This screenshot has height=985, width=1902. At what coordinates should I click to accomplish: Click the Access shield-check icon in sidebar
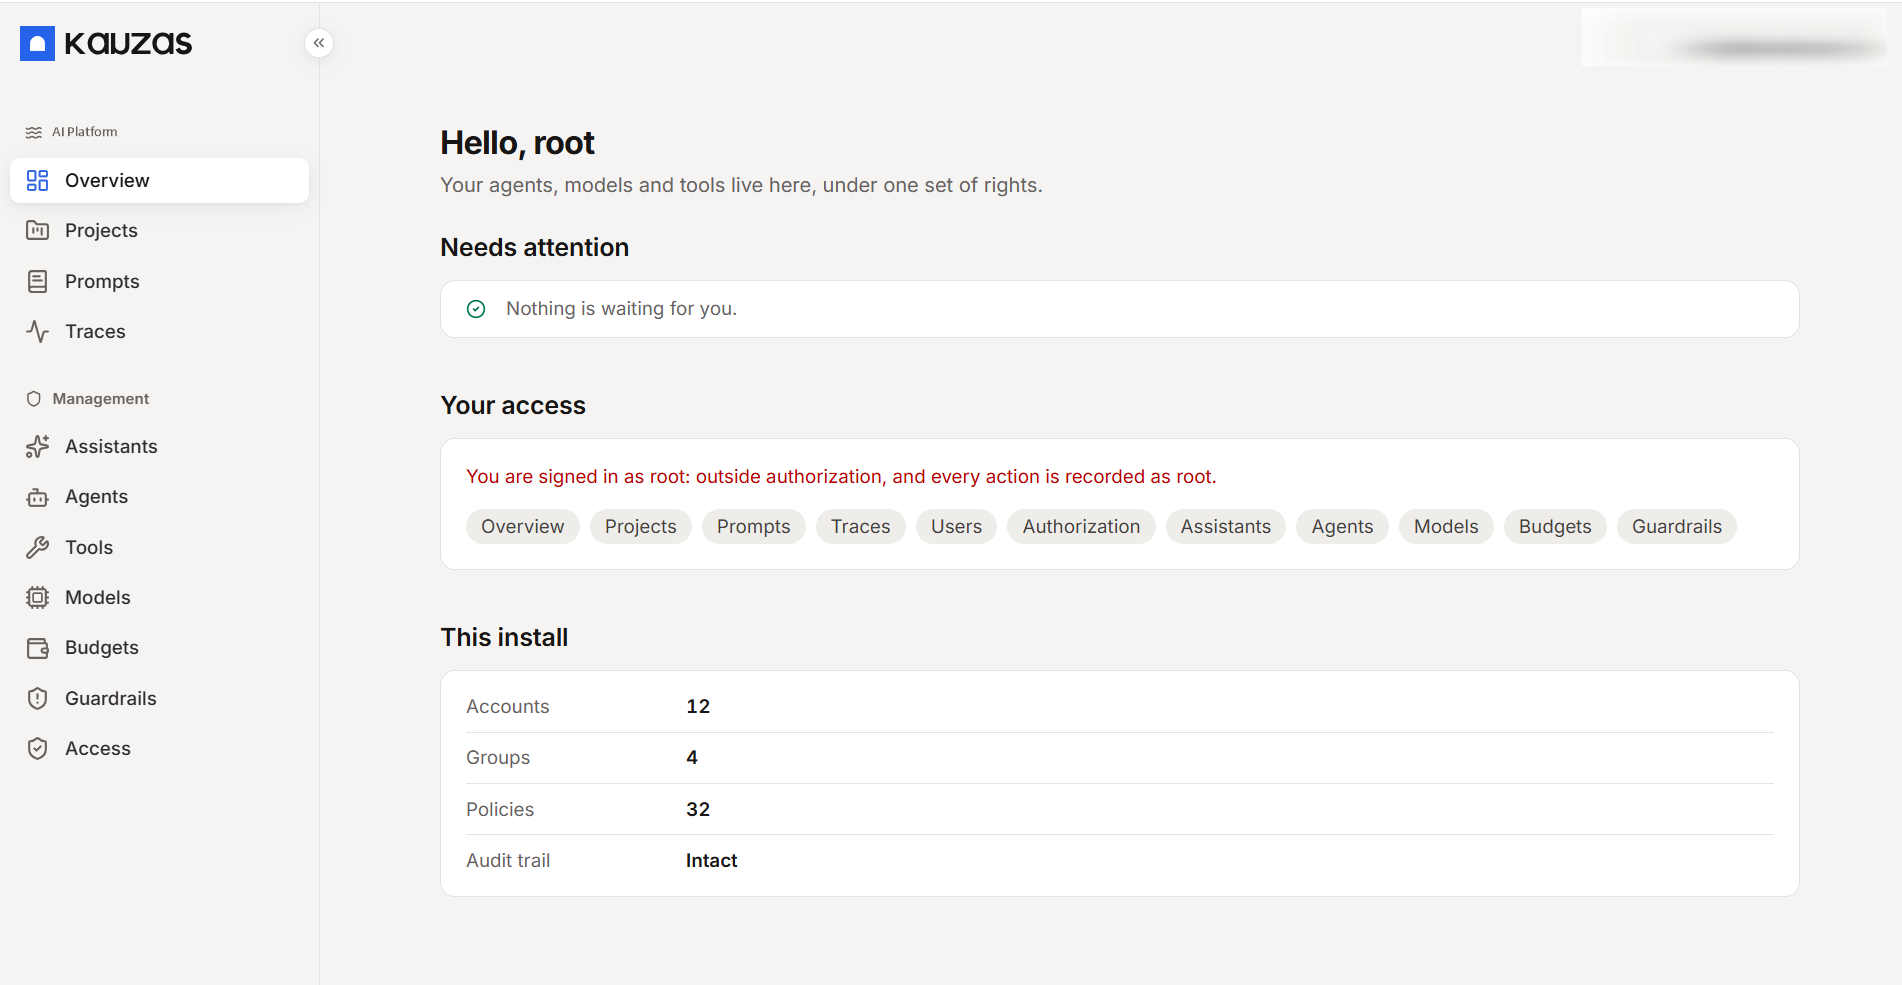(x=37, y=748)
